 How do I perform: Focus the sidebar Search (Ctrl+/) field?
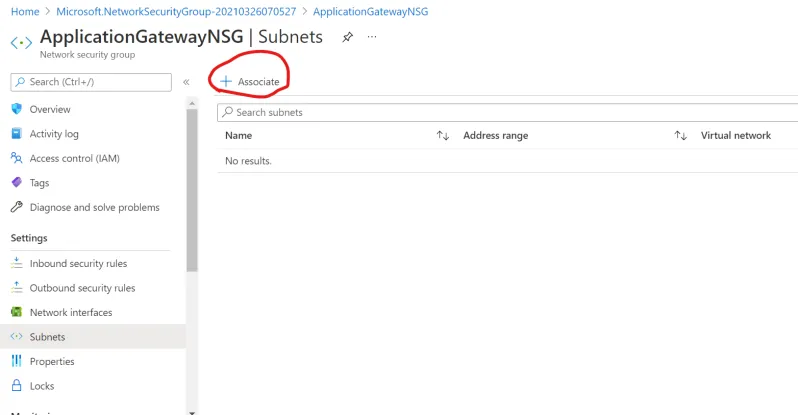pyautogui.click(x=91, y=82)
